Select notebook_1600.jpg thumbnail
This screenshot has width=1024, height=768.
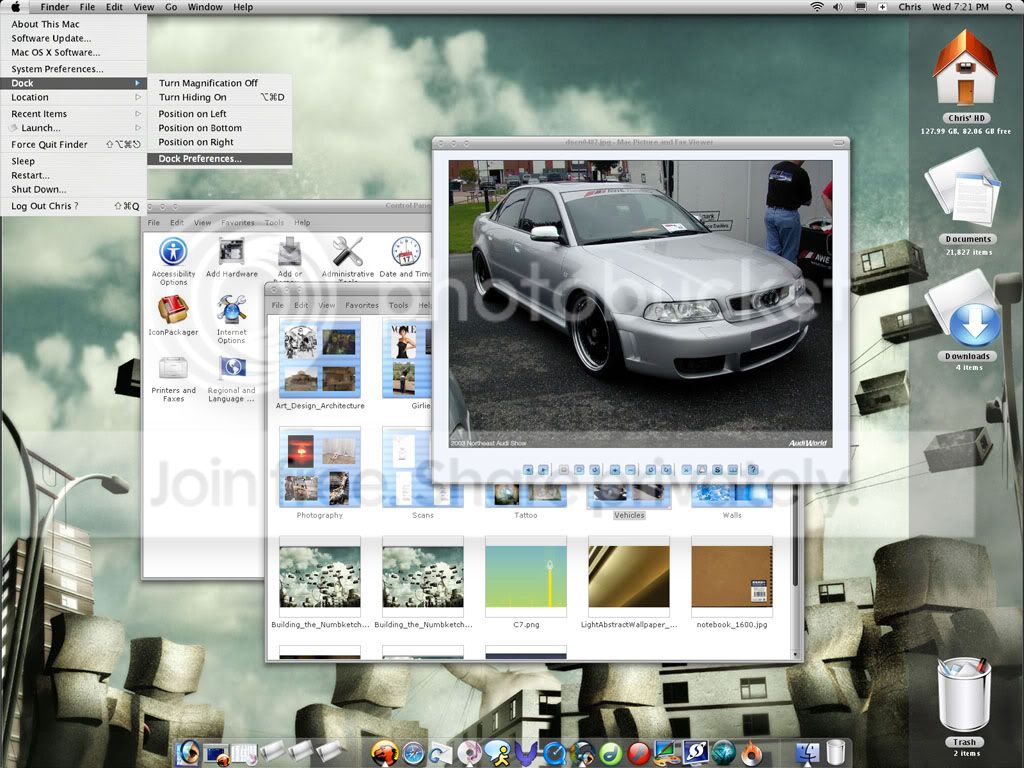click(732, 577)
